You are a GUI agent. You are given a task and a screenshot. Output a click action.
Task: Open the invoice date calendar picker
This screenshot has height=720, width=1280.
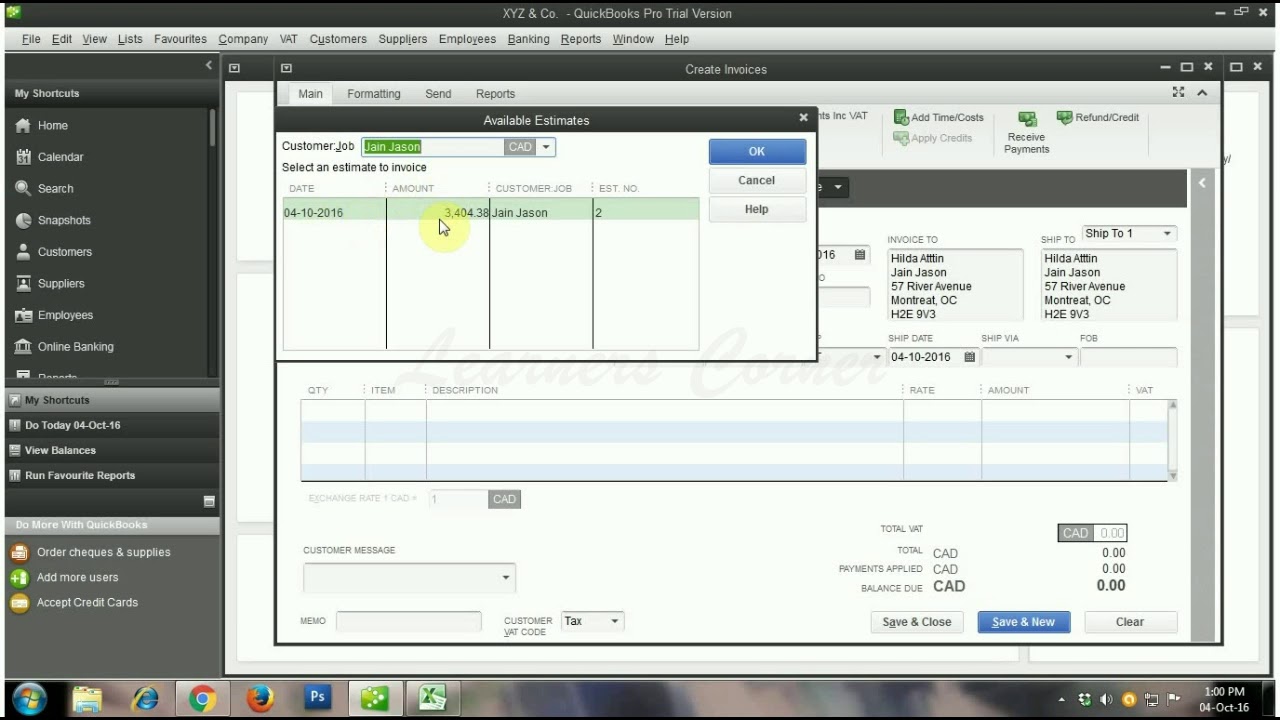pyautogui.click(x=860, y=255)
